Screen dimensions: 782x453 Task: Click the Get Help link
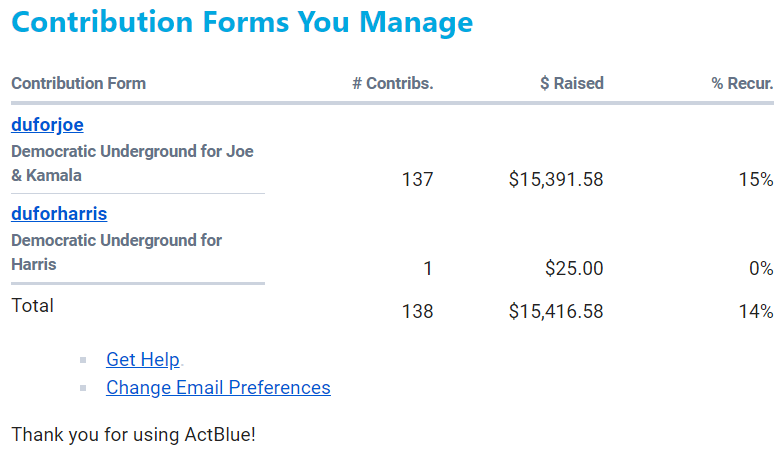coord(142,360)
